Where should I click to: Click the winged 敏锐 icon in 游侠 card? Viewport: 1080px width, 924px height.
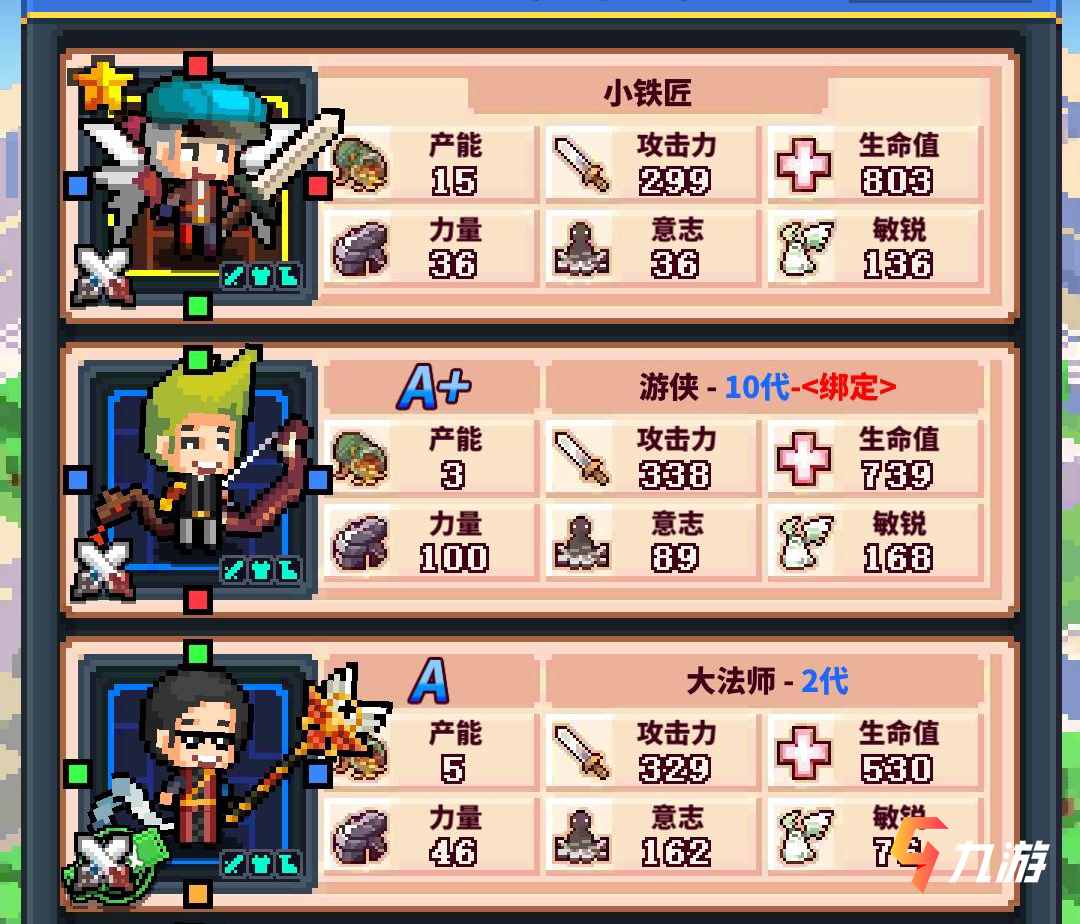pyautogui.click(x=804, y=543)
